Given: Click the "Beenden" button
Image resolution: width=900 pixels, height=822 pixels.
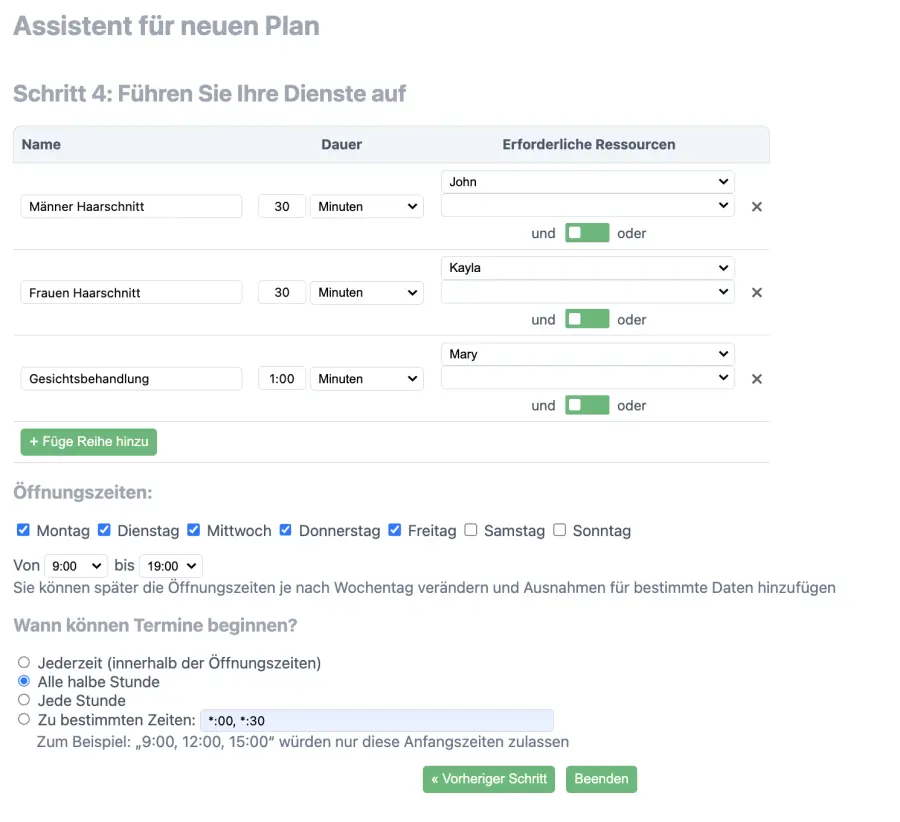Looking at the screenshot, I should [x=601, y=779].
